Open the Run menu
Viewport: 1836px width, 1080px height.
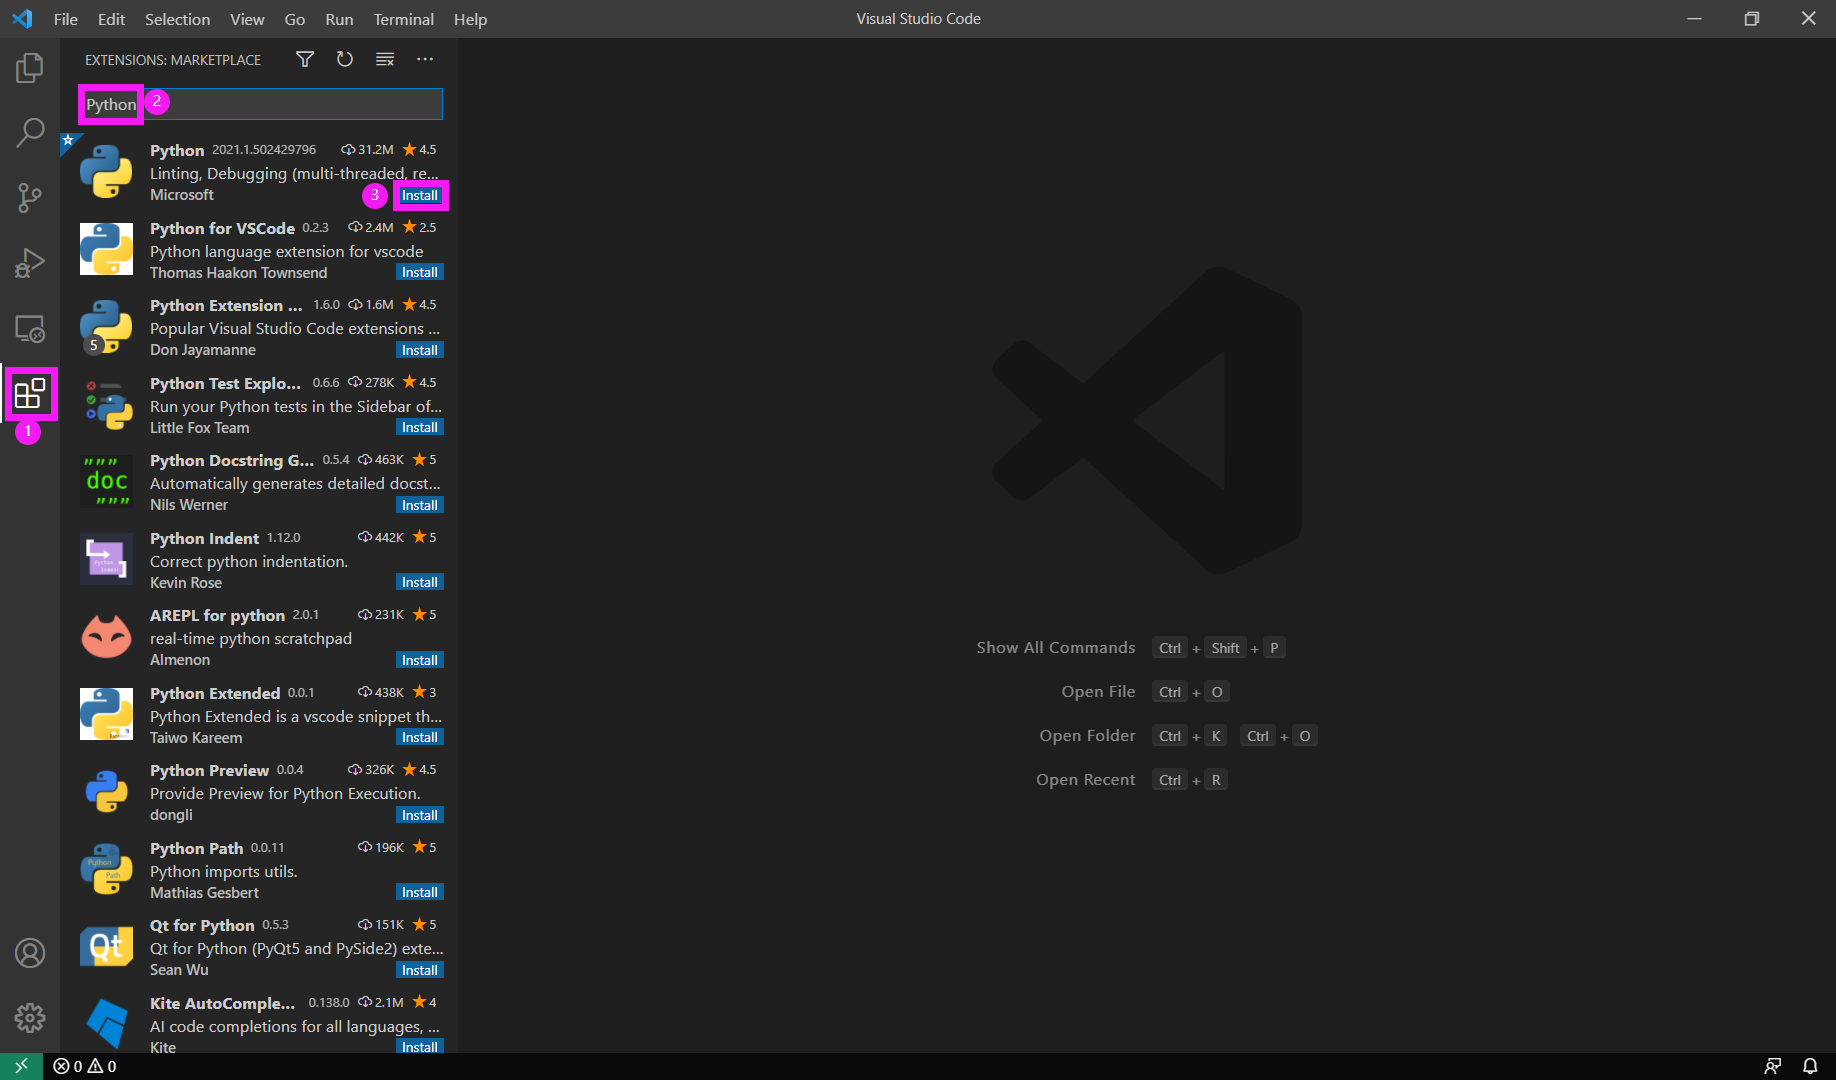pyautogui.click(x=339, y=19)
